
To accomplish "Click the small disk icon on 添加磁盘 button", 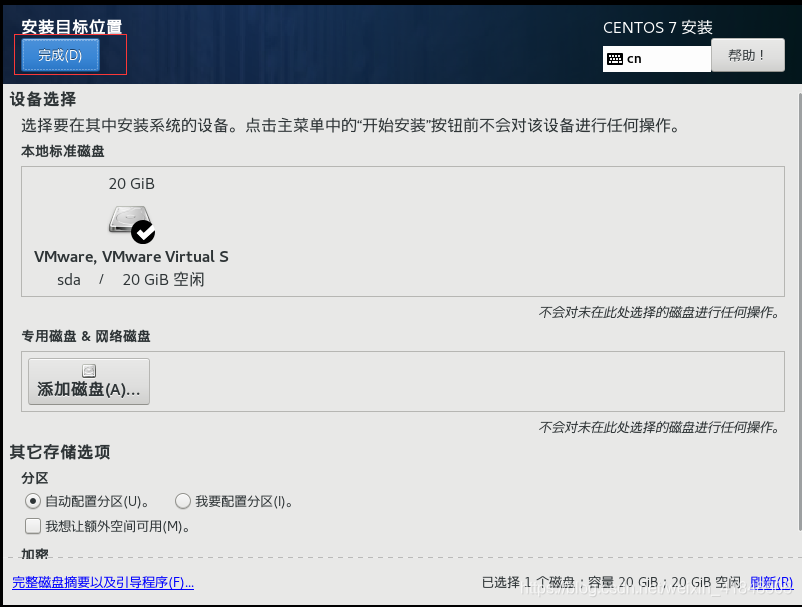I will [x=89, y=371].
